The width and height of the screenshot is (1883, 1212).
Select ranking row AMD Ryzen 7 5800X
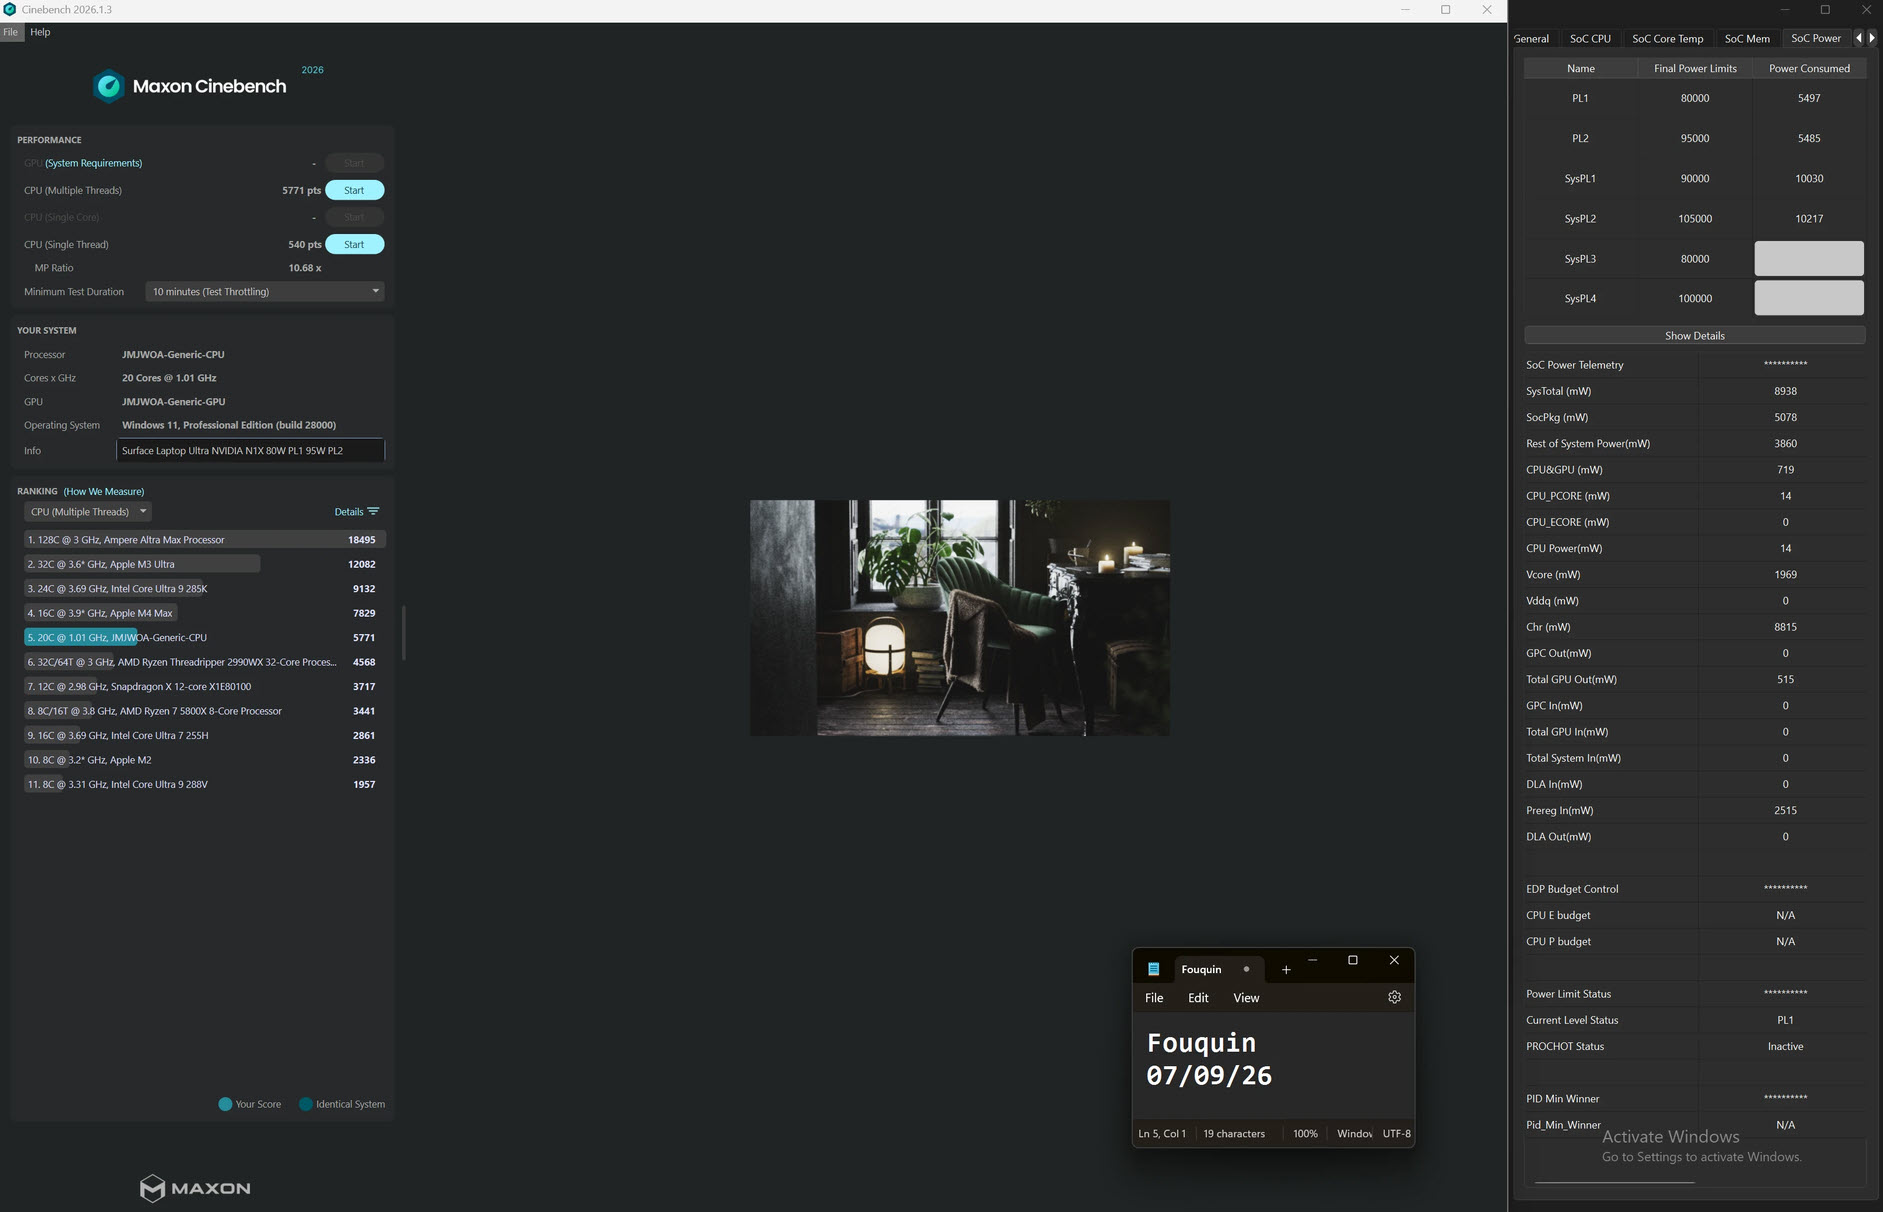pos(204,711)
